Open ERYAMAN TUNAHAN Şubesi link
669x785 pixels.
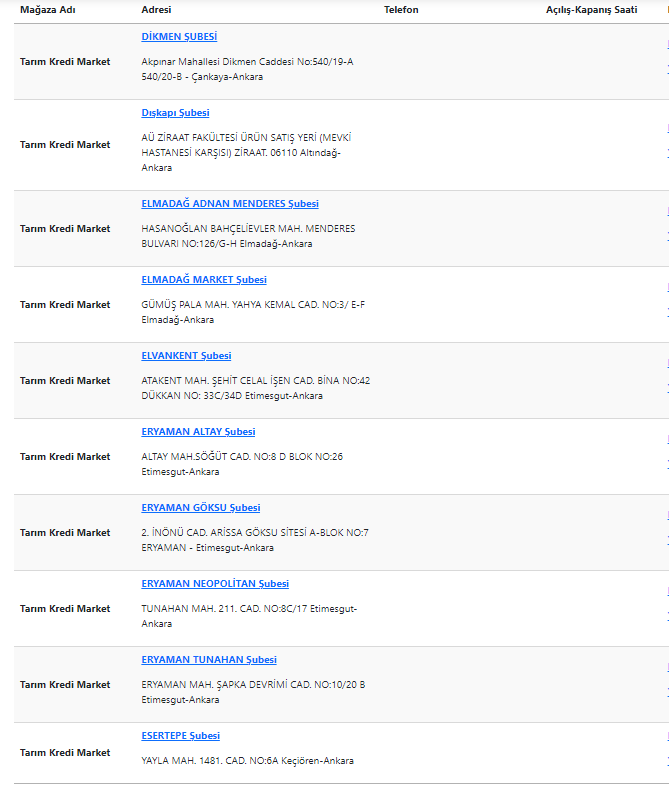point(209,660)
